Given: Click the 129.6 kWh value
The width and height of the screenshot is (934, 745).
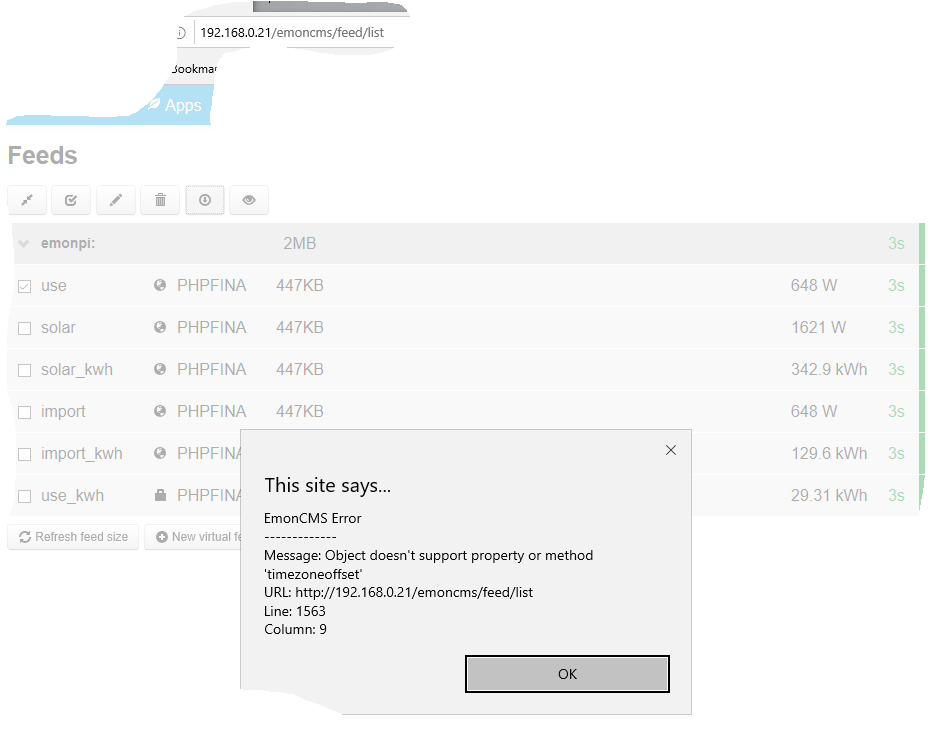Looking at the screenshot, I should pyautogui.click(x=829, y=453).
